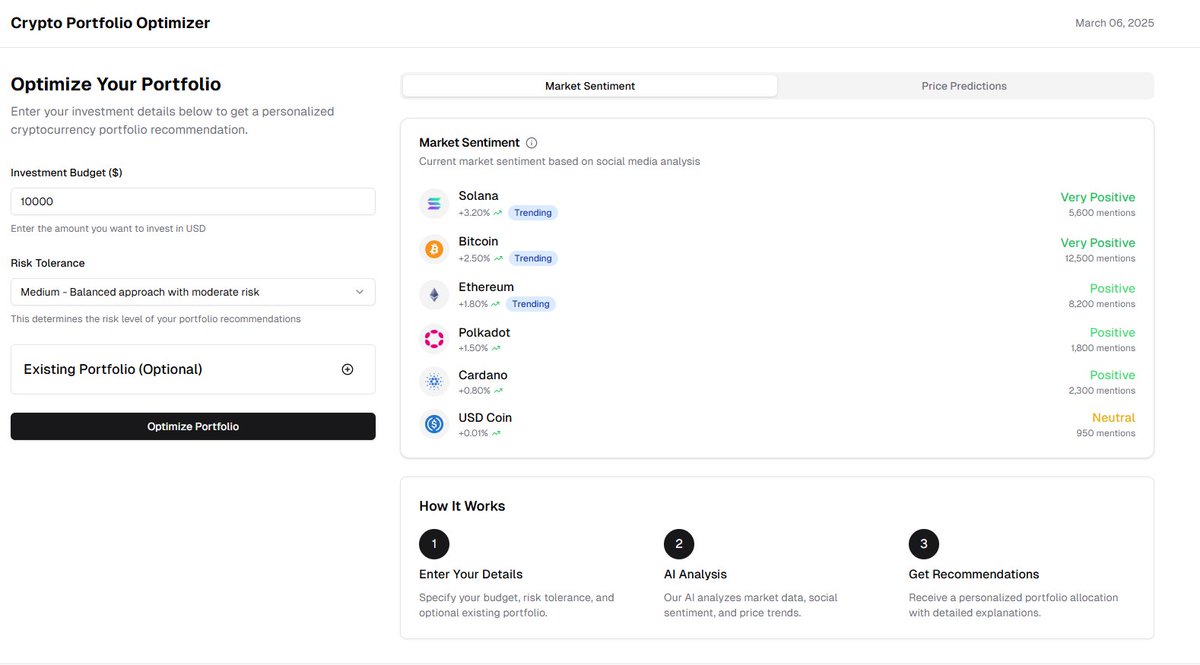This screenshot has width=1200, height=665.
Task: Click the Trending badge on Solana
Action: click(x=533, y=213)
